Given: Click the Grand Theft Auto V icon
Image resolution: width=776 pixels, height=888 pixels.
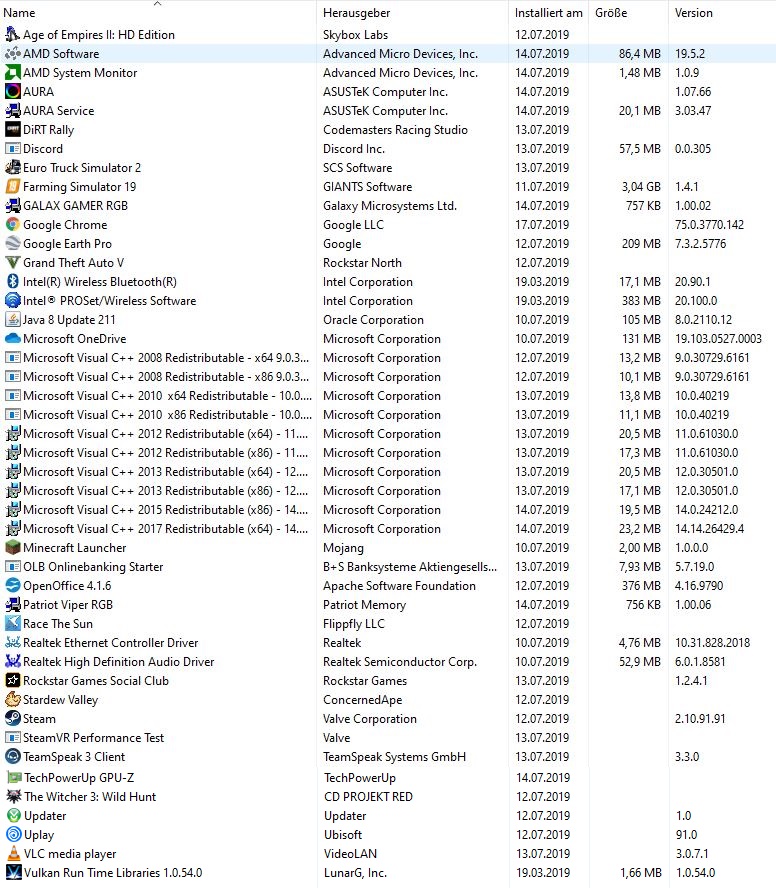Looking at the screenshot, I should 12,263.
